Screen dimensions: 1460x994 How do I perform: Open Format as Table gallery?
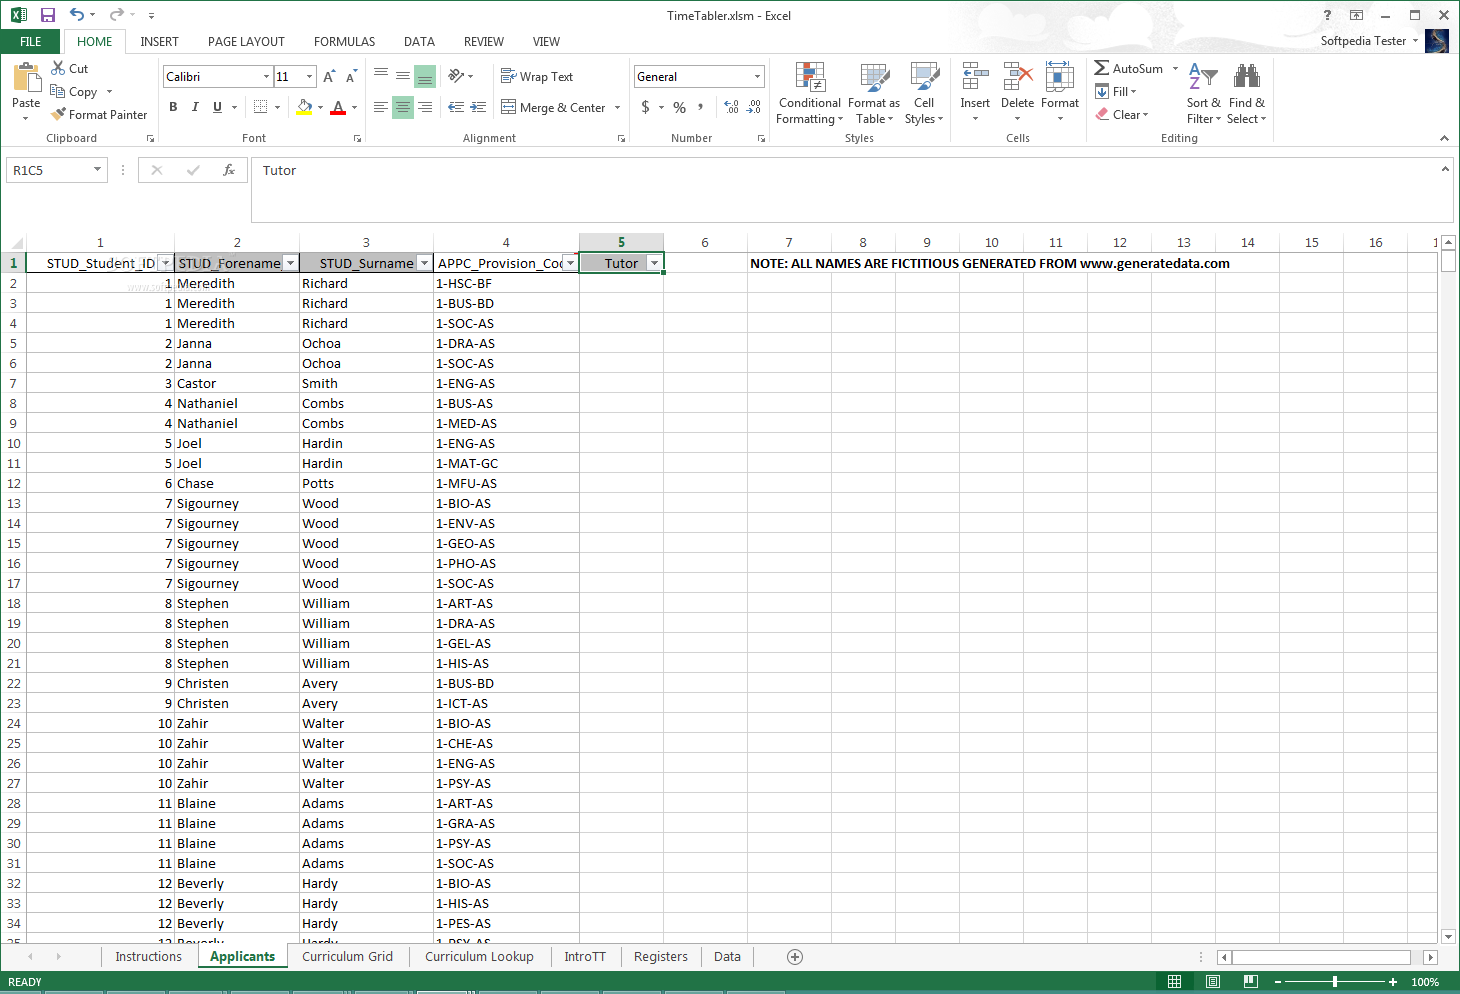pyautogui.click(x=874, y=93)
